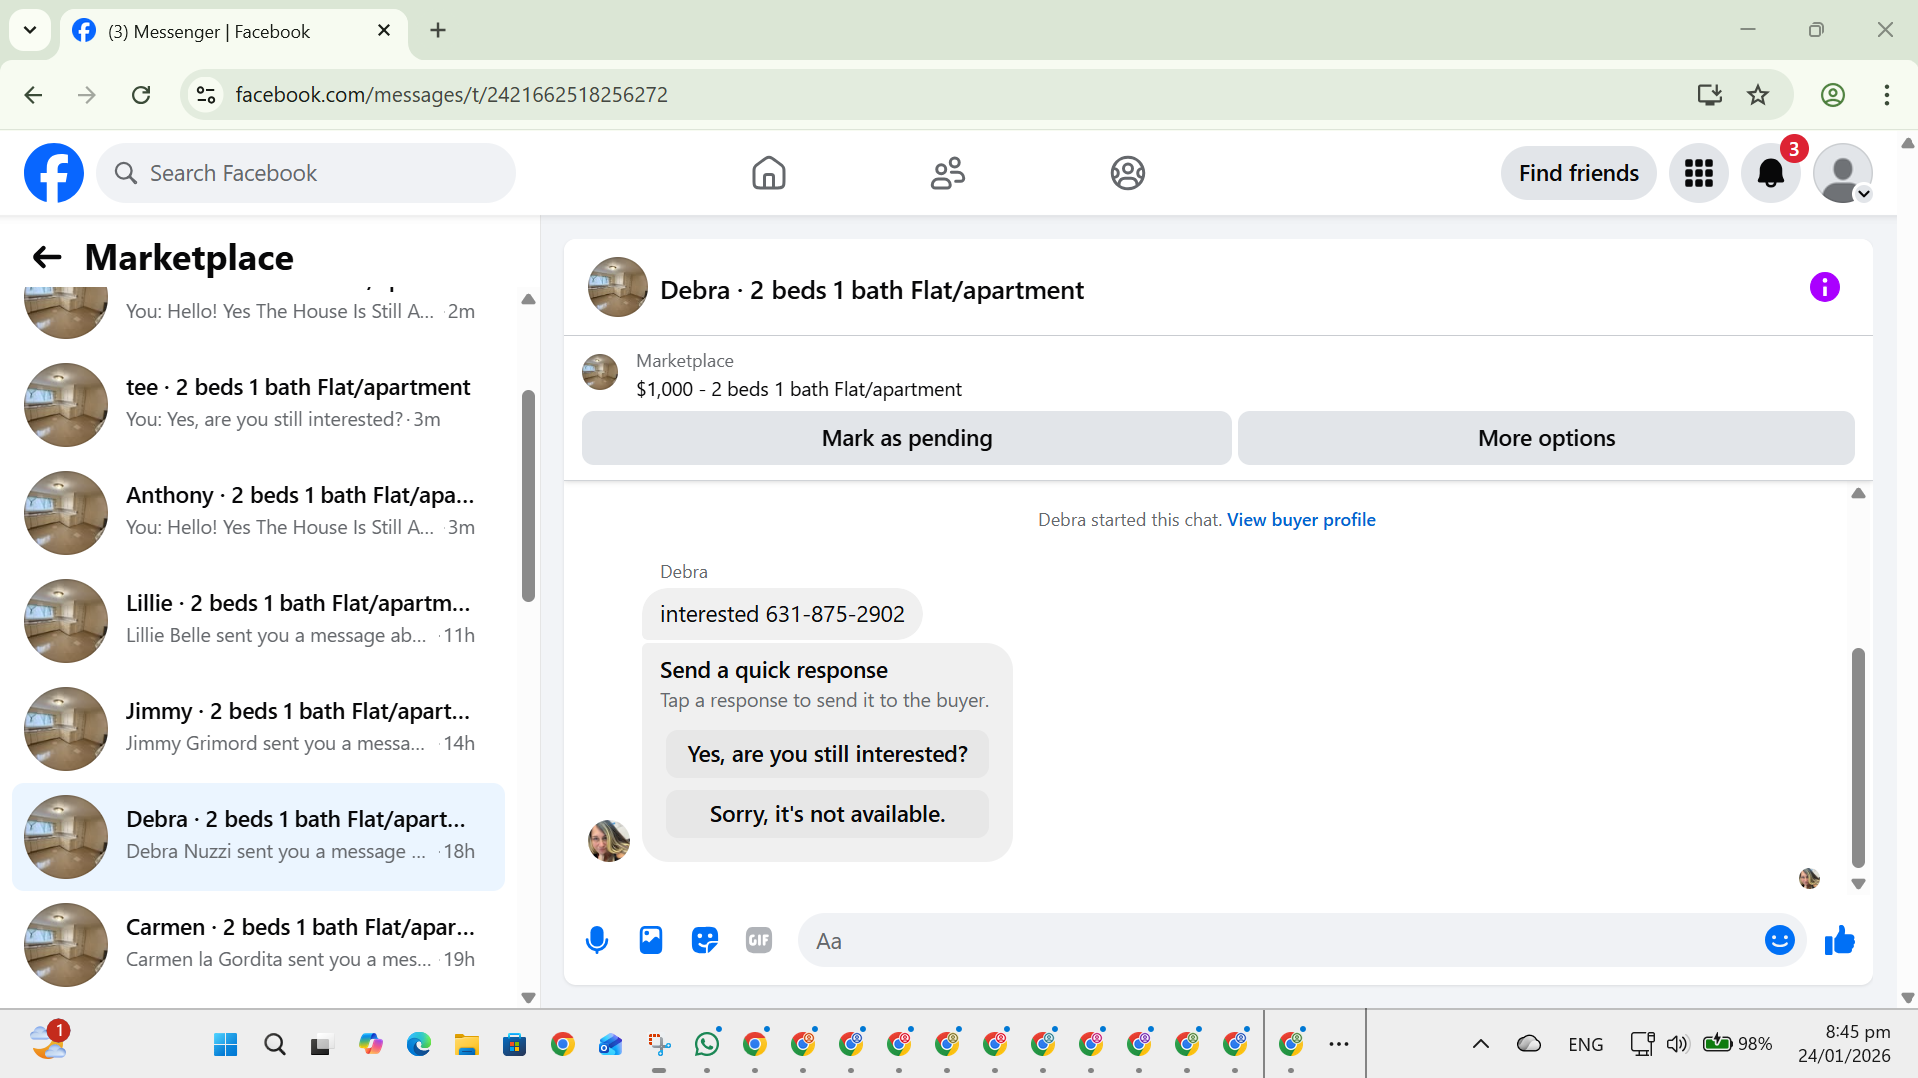
Task: Focus the Search Facebook field
Action: coord(306,173)
